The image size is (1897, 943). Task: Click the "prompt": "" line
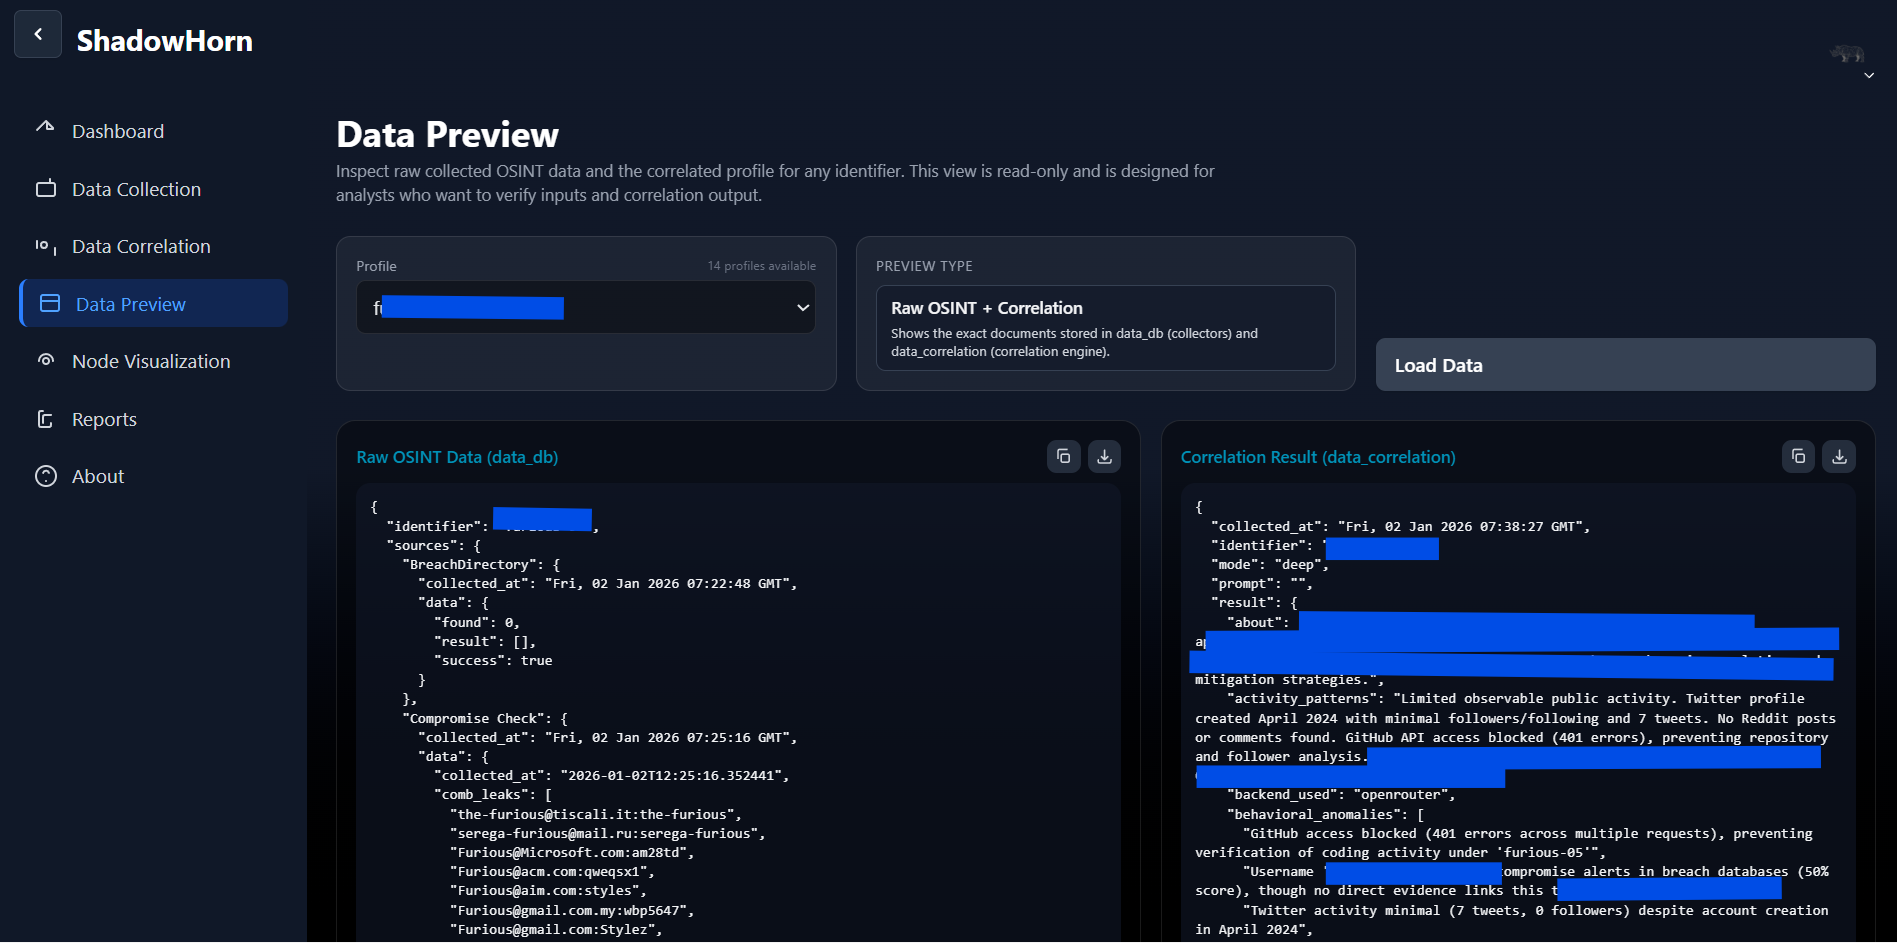click(x=1261, y=584)
